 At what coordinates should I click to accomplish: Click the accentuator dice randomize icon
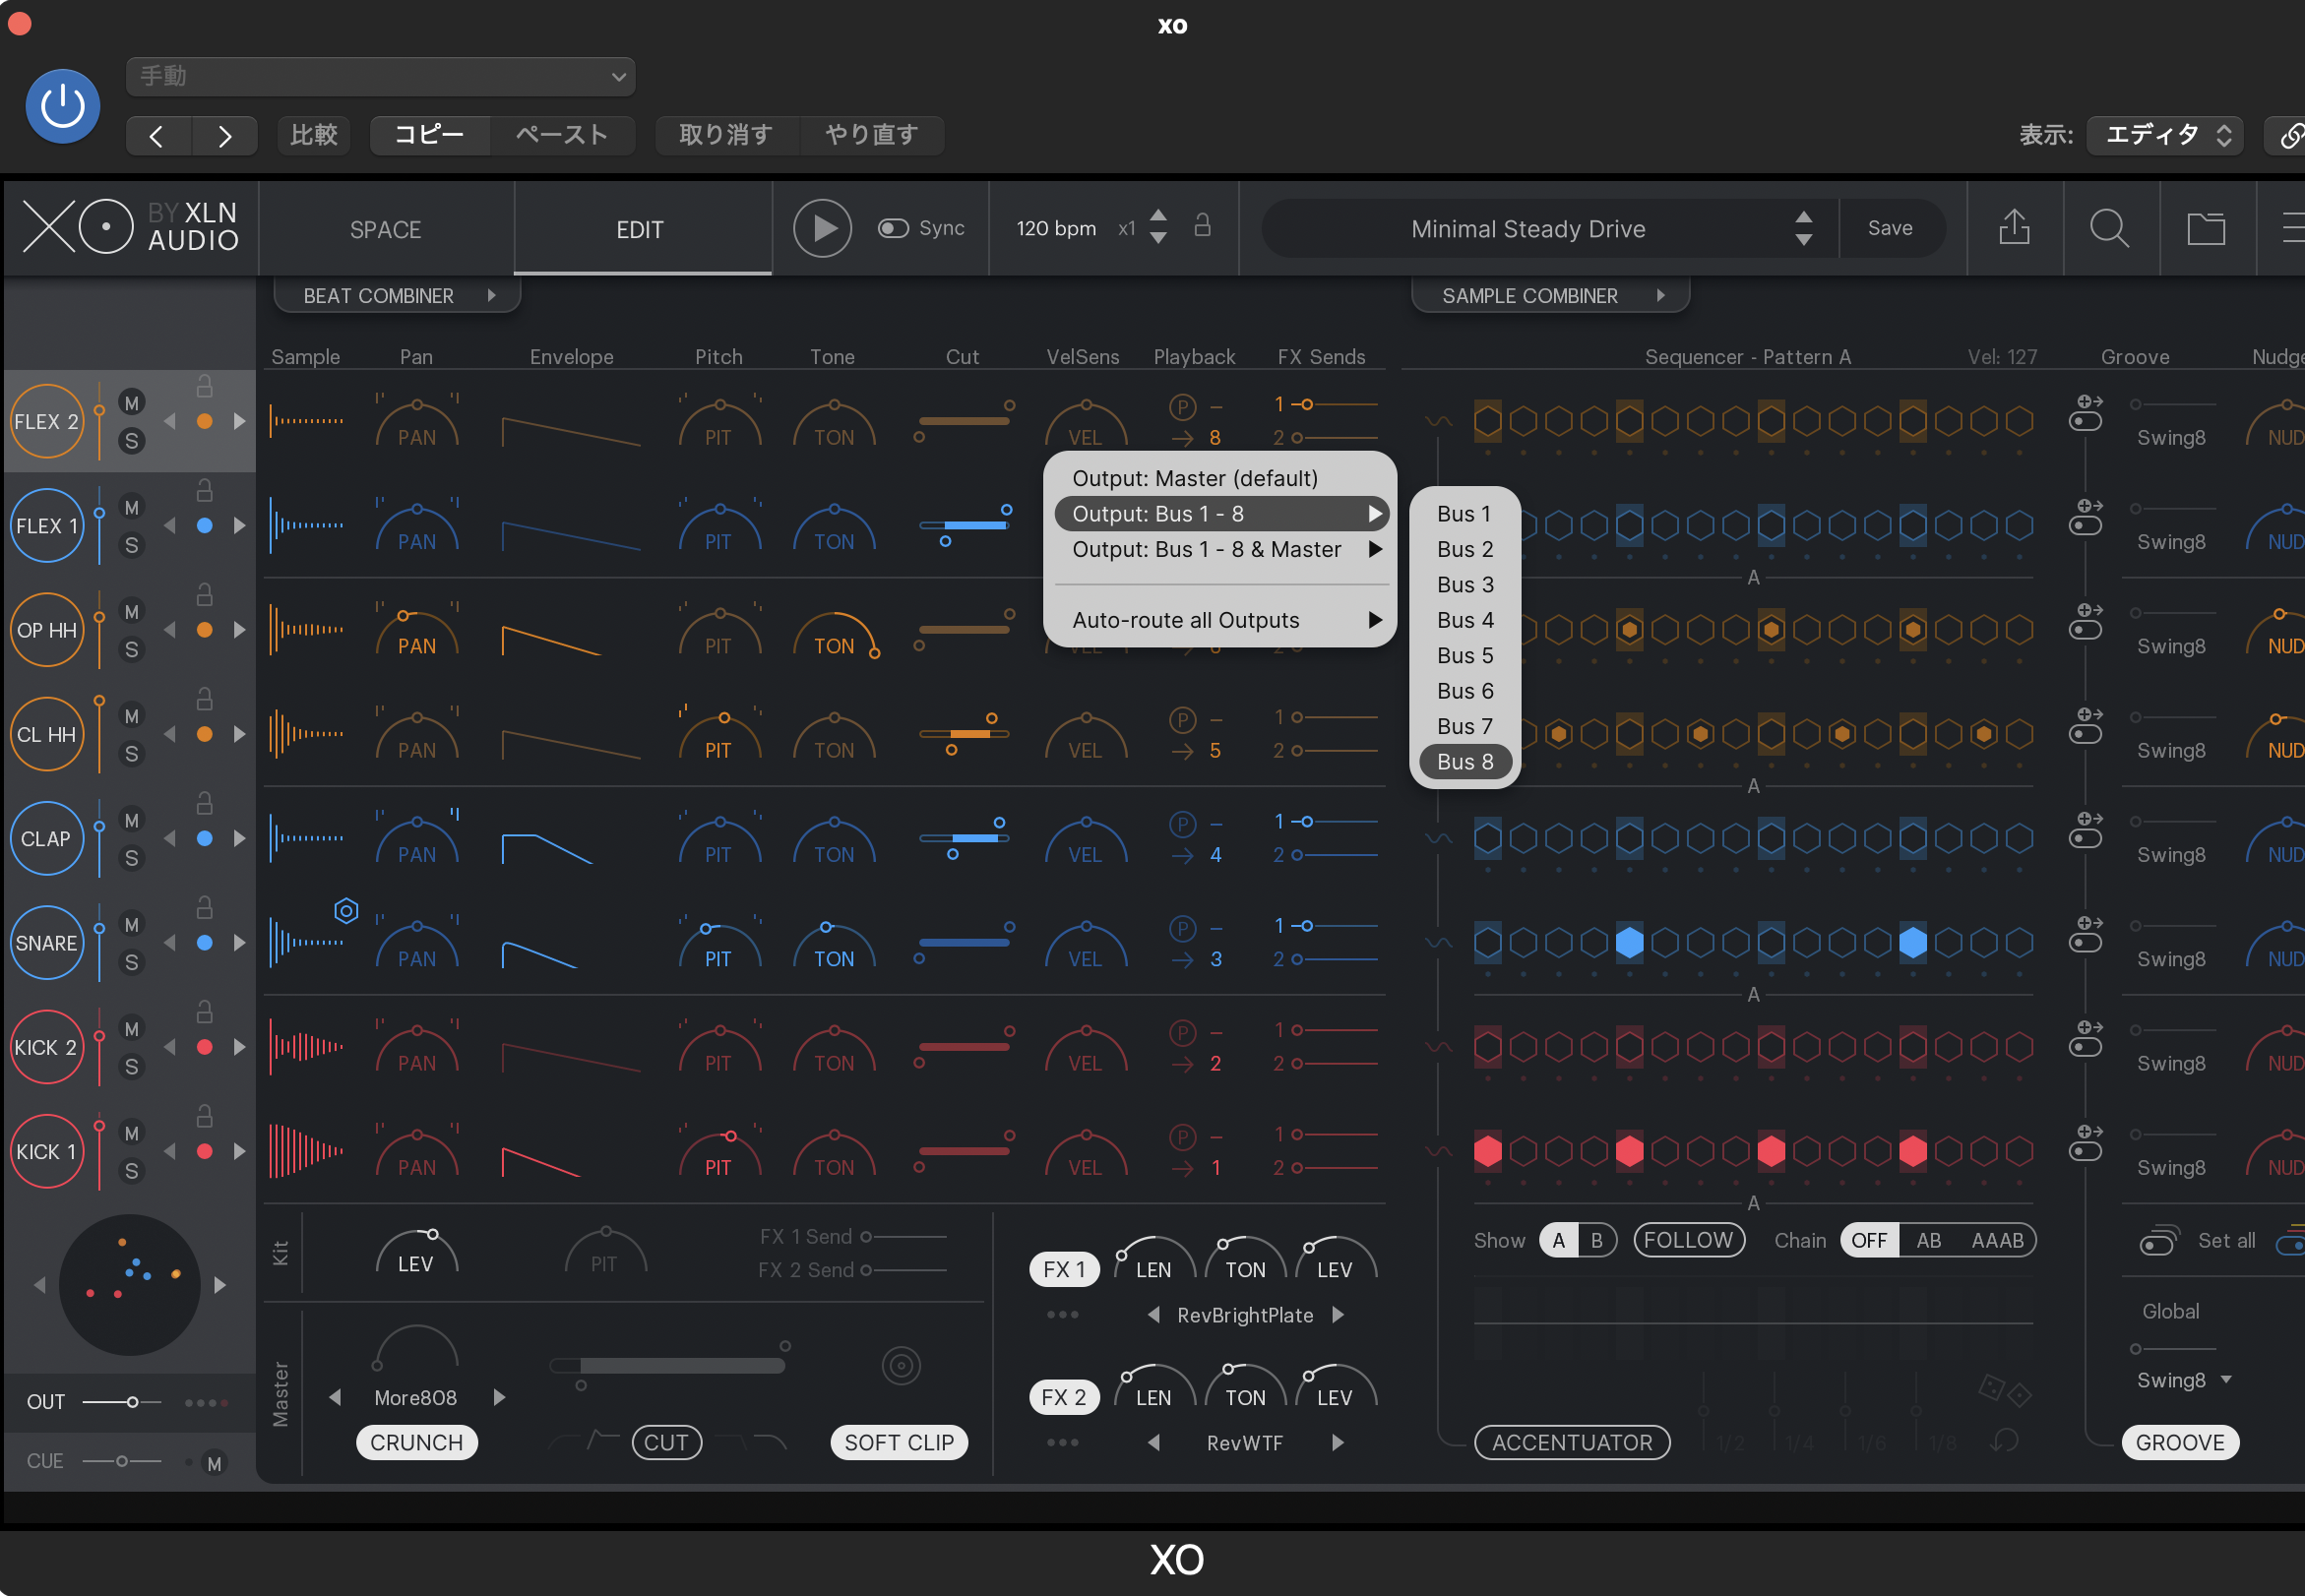pos(2004,1389)
